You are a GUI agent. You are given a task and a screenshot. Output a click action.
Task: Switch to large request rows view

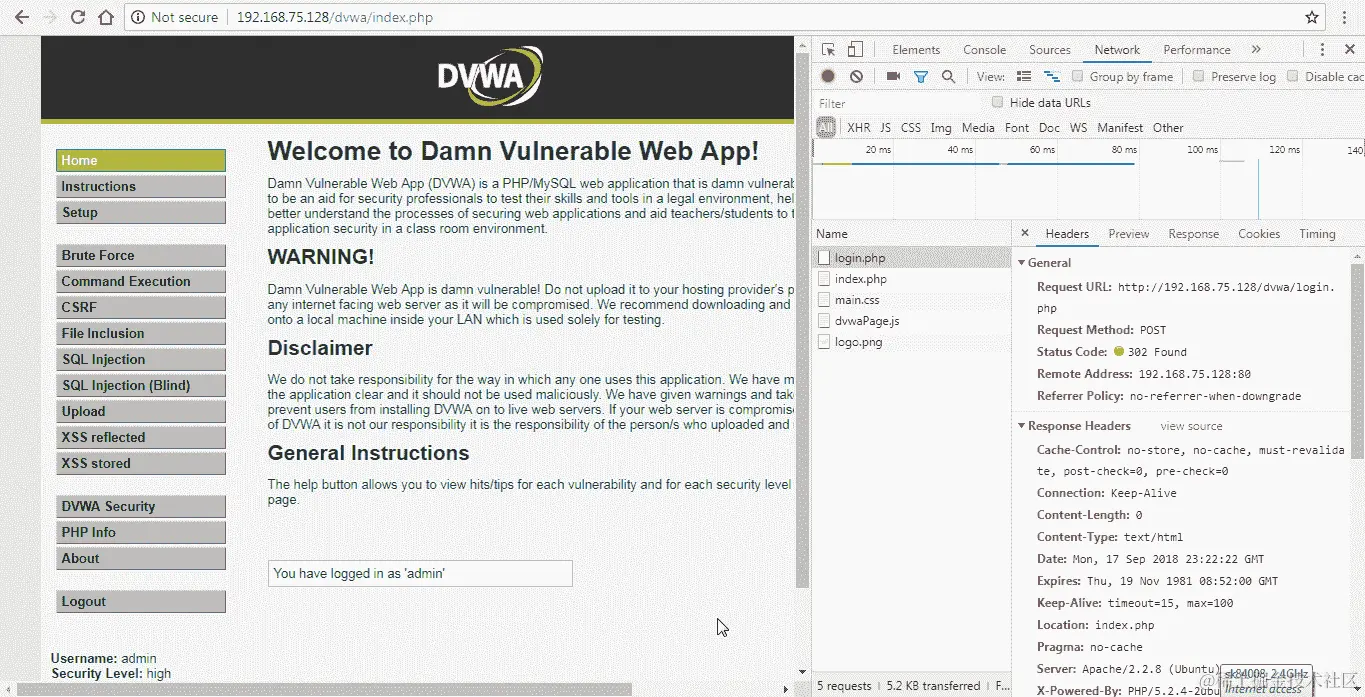click(1023, 76)
